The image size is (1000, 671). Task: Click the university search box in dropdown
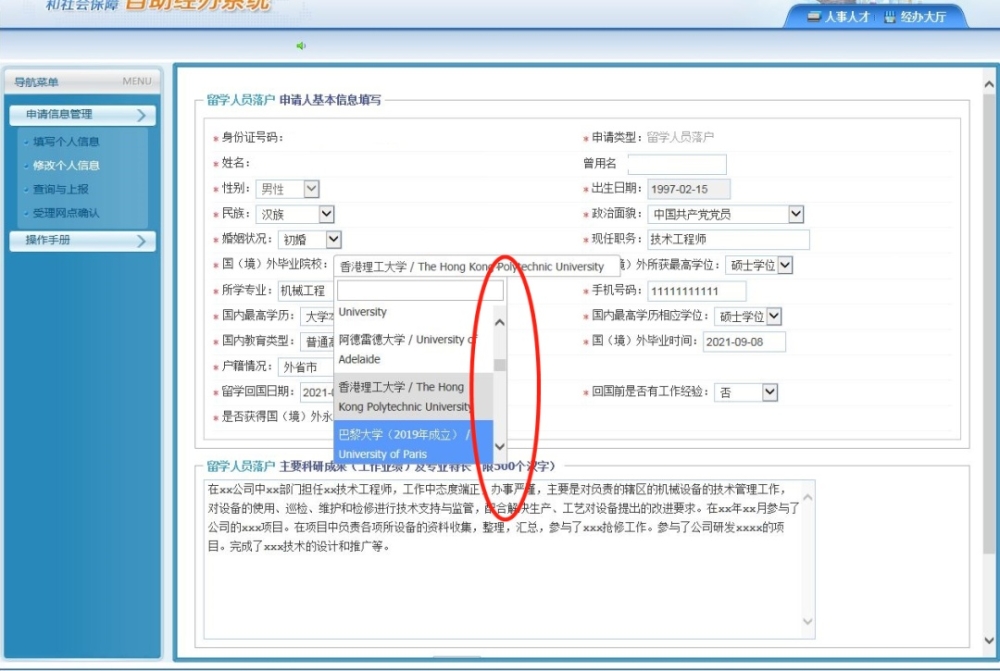[420, 290]
